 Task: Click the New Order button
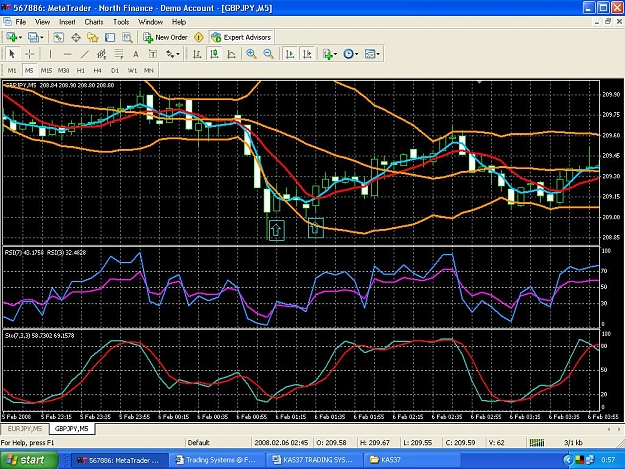165,37
